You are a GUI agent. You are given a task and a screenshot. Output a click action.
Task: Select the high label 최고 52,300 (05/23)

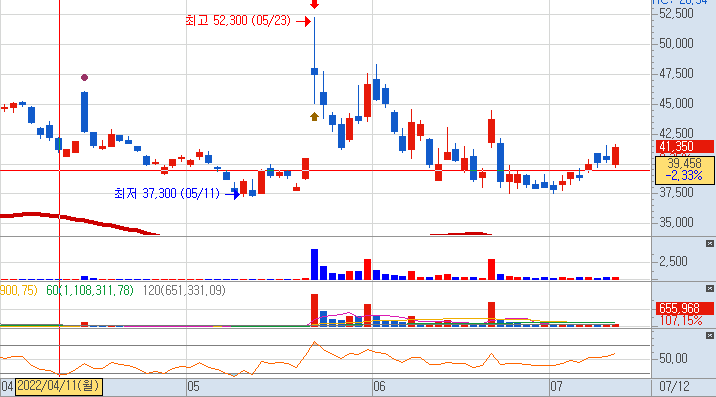pyautogui.click(x=238, y=21)
